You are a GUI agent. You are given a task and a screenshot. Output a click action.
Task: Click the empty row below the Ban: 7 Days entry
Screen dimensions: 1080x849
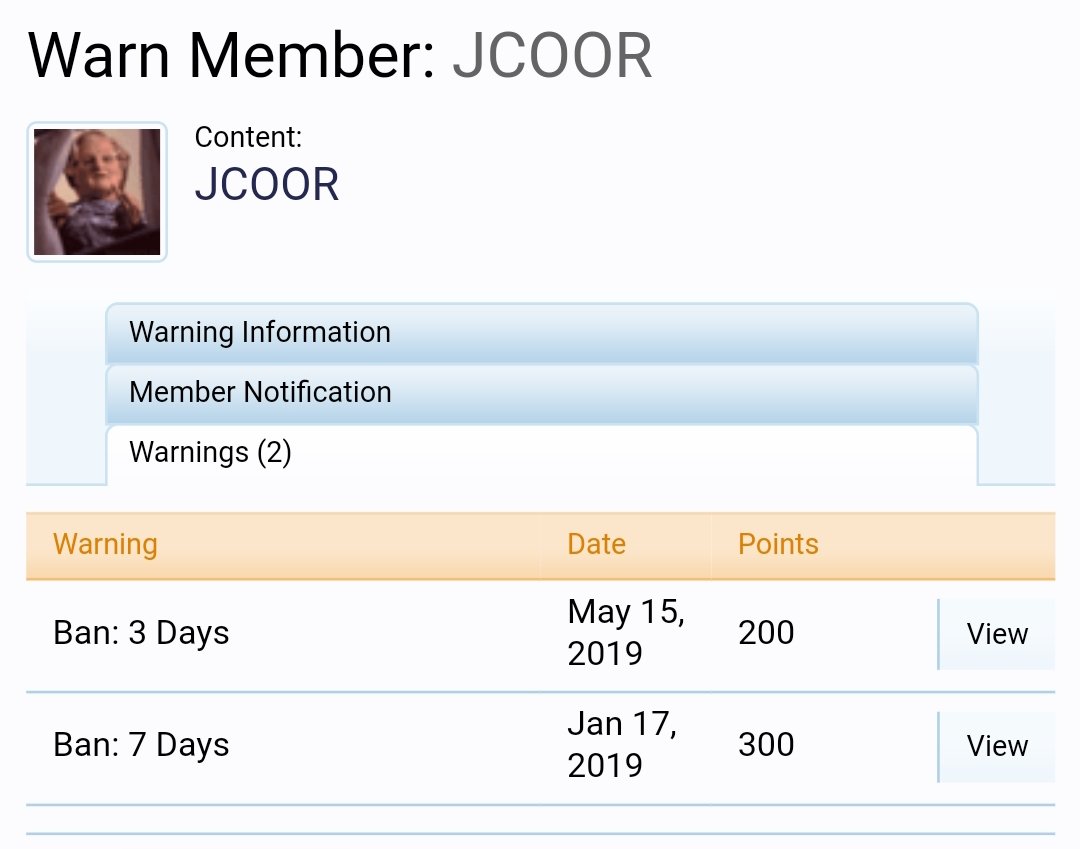click(x=541, y=819)
